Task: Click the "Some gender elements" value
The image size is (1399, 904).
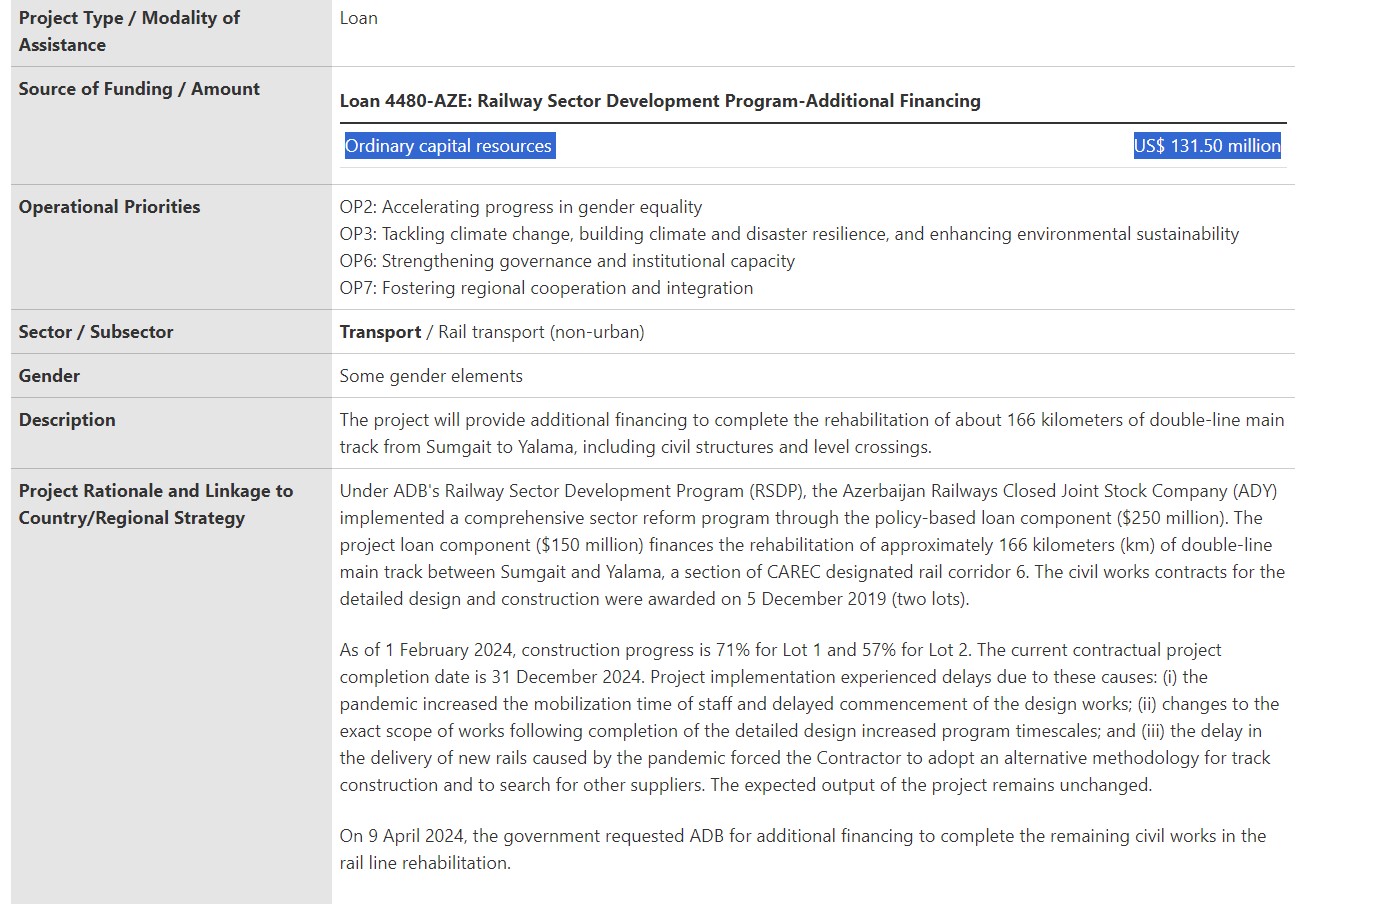Action: (431, 376)
